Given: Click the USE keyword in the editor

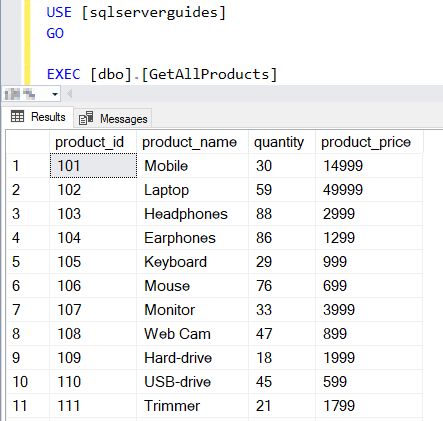Looking at the screenshot, I should coord(59,12).
